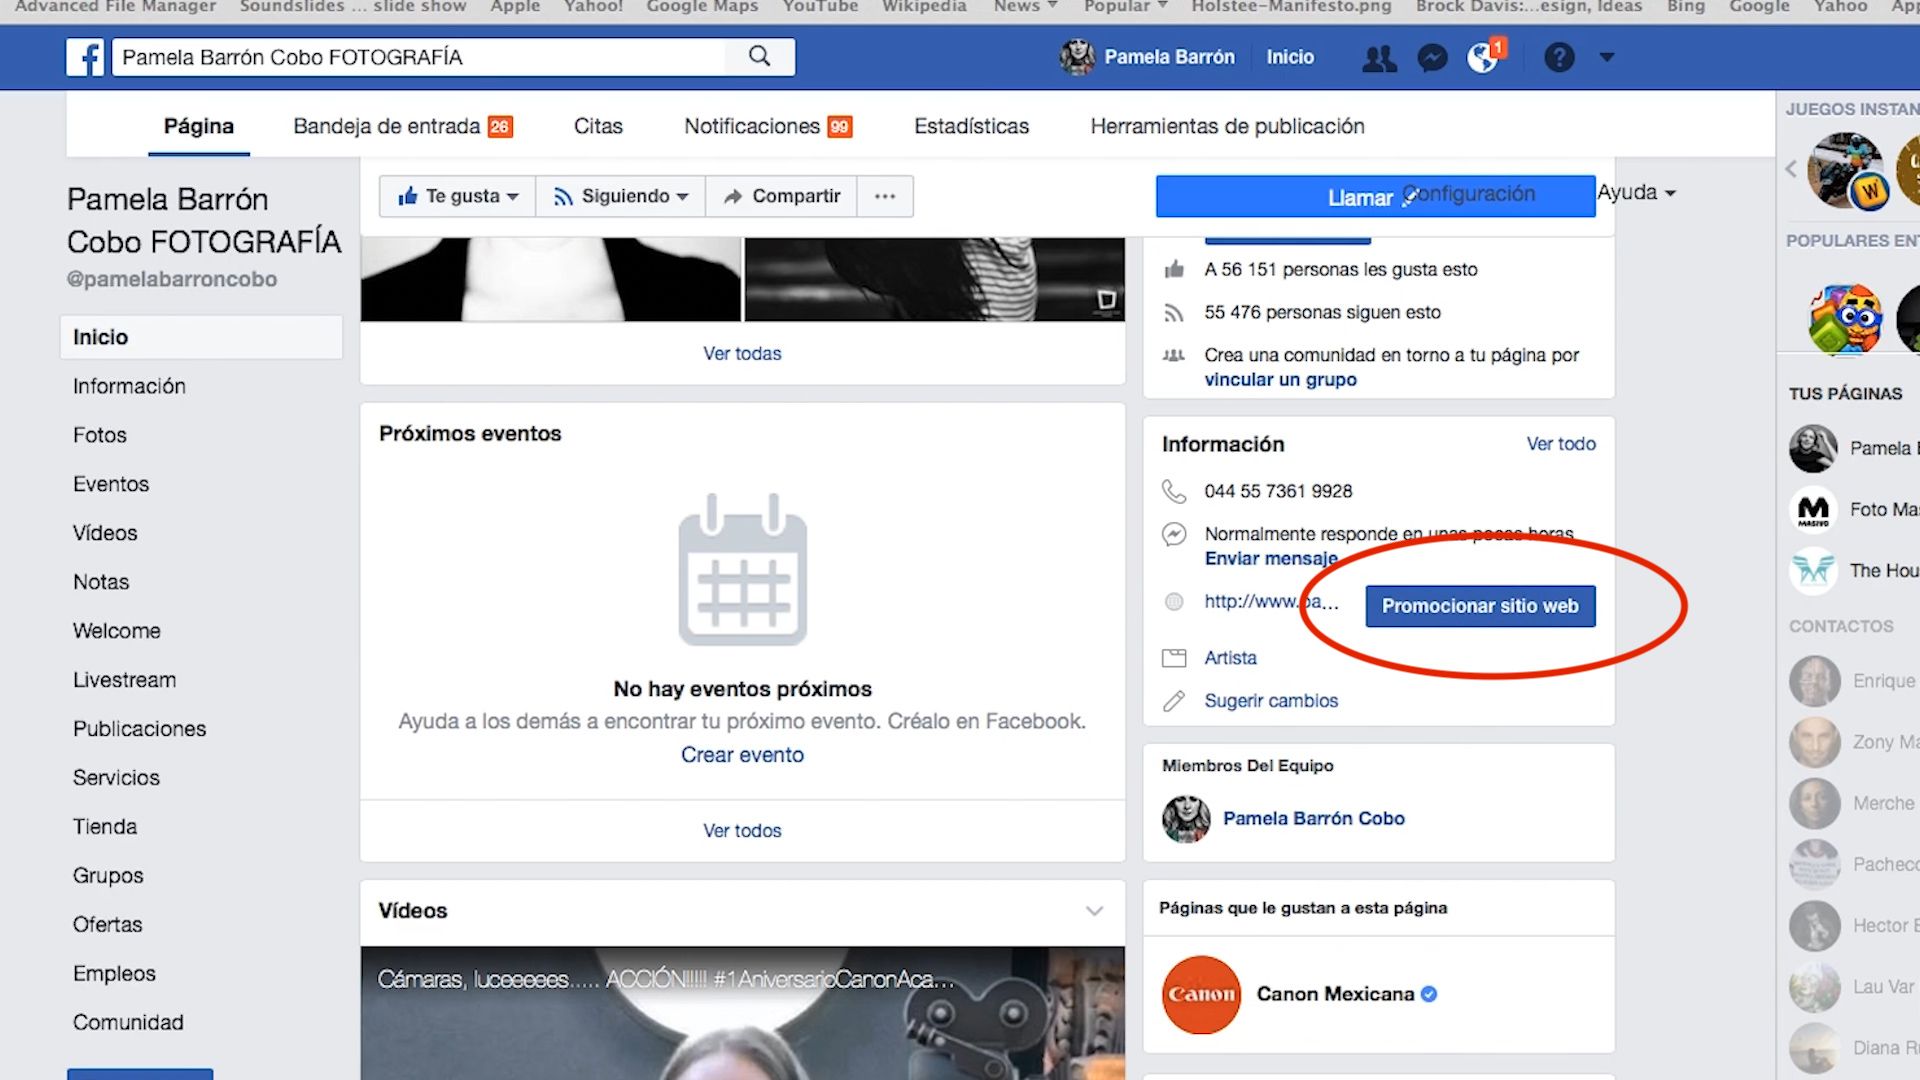Click the phone number 044 55 7361 9928
The height and width of the screenshot is (1080, 1920).
tap(1278, 491)
